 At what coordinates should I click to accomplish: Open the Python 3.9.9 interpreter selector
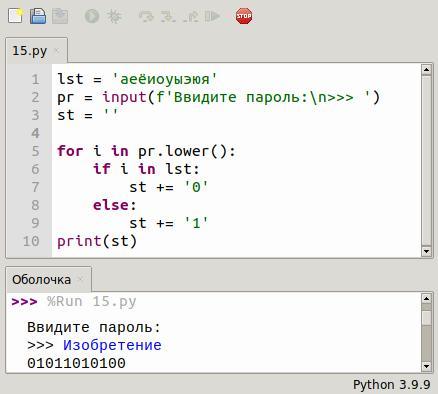tap(392, 385)
